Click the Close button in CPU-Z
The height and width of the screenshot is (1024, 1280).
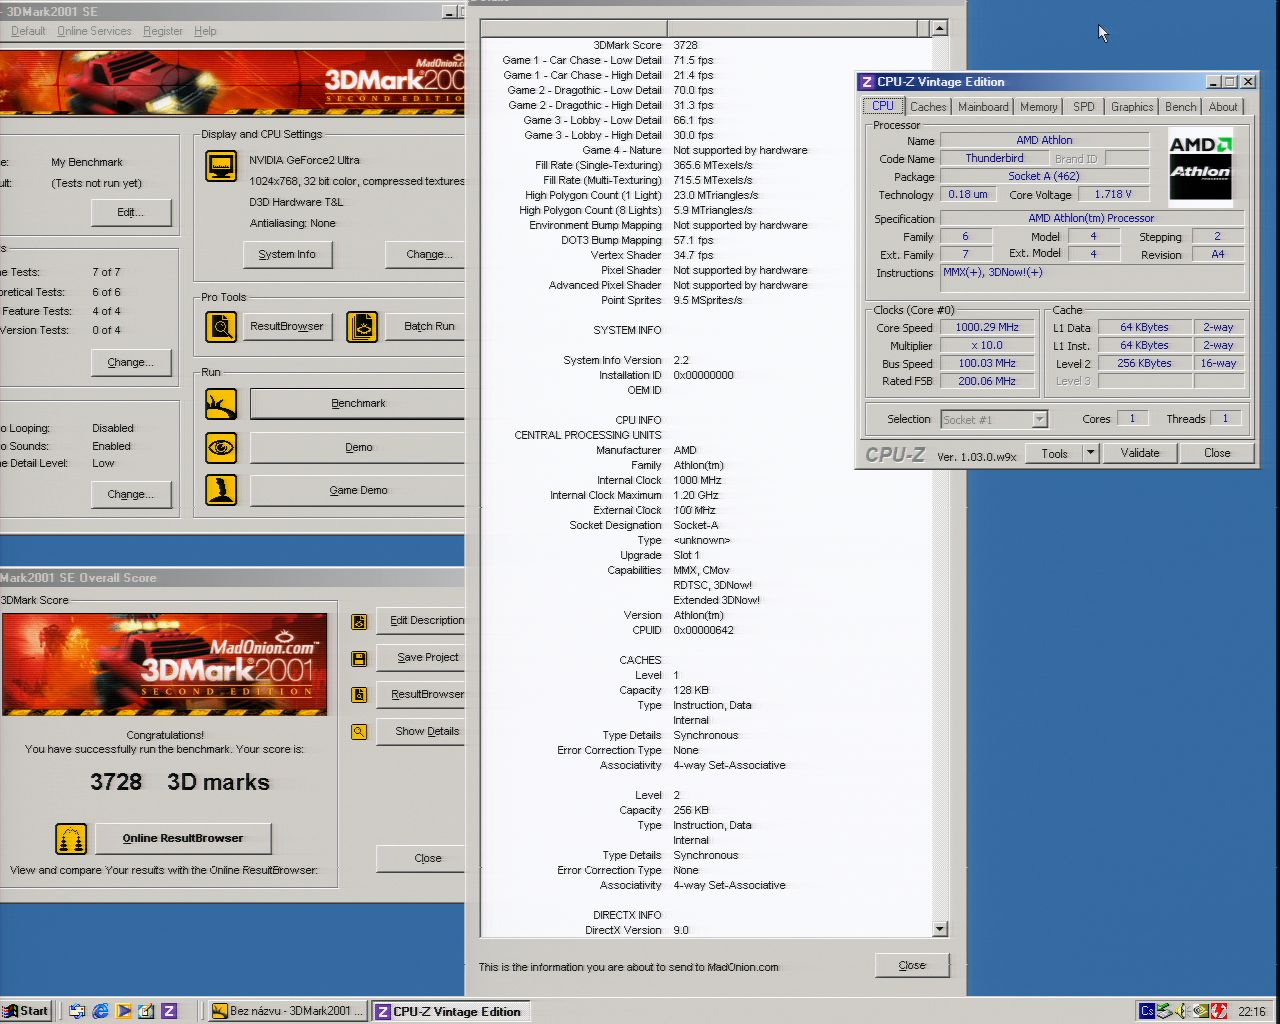point(1217,453)
